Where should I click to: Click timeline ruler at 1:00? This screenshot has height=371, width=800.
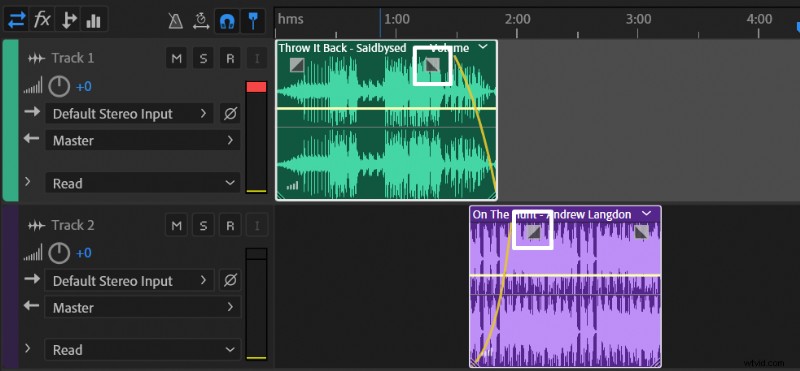pos(396,19)
